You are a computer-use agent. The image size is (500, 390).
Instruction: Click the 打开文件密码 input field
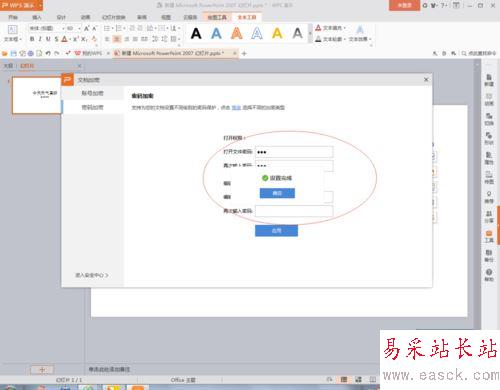[294, 152]
